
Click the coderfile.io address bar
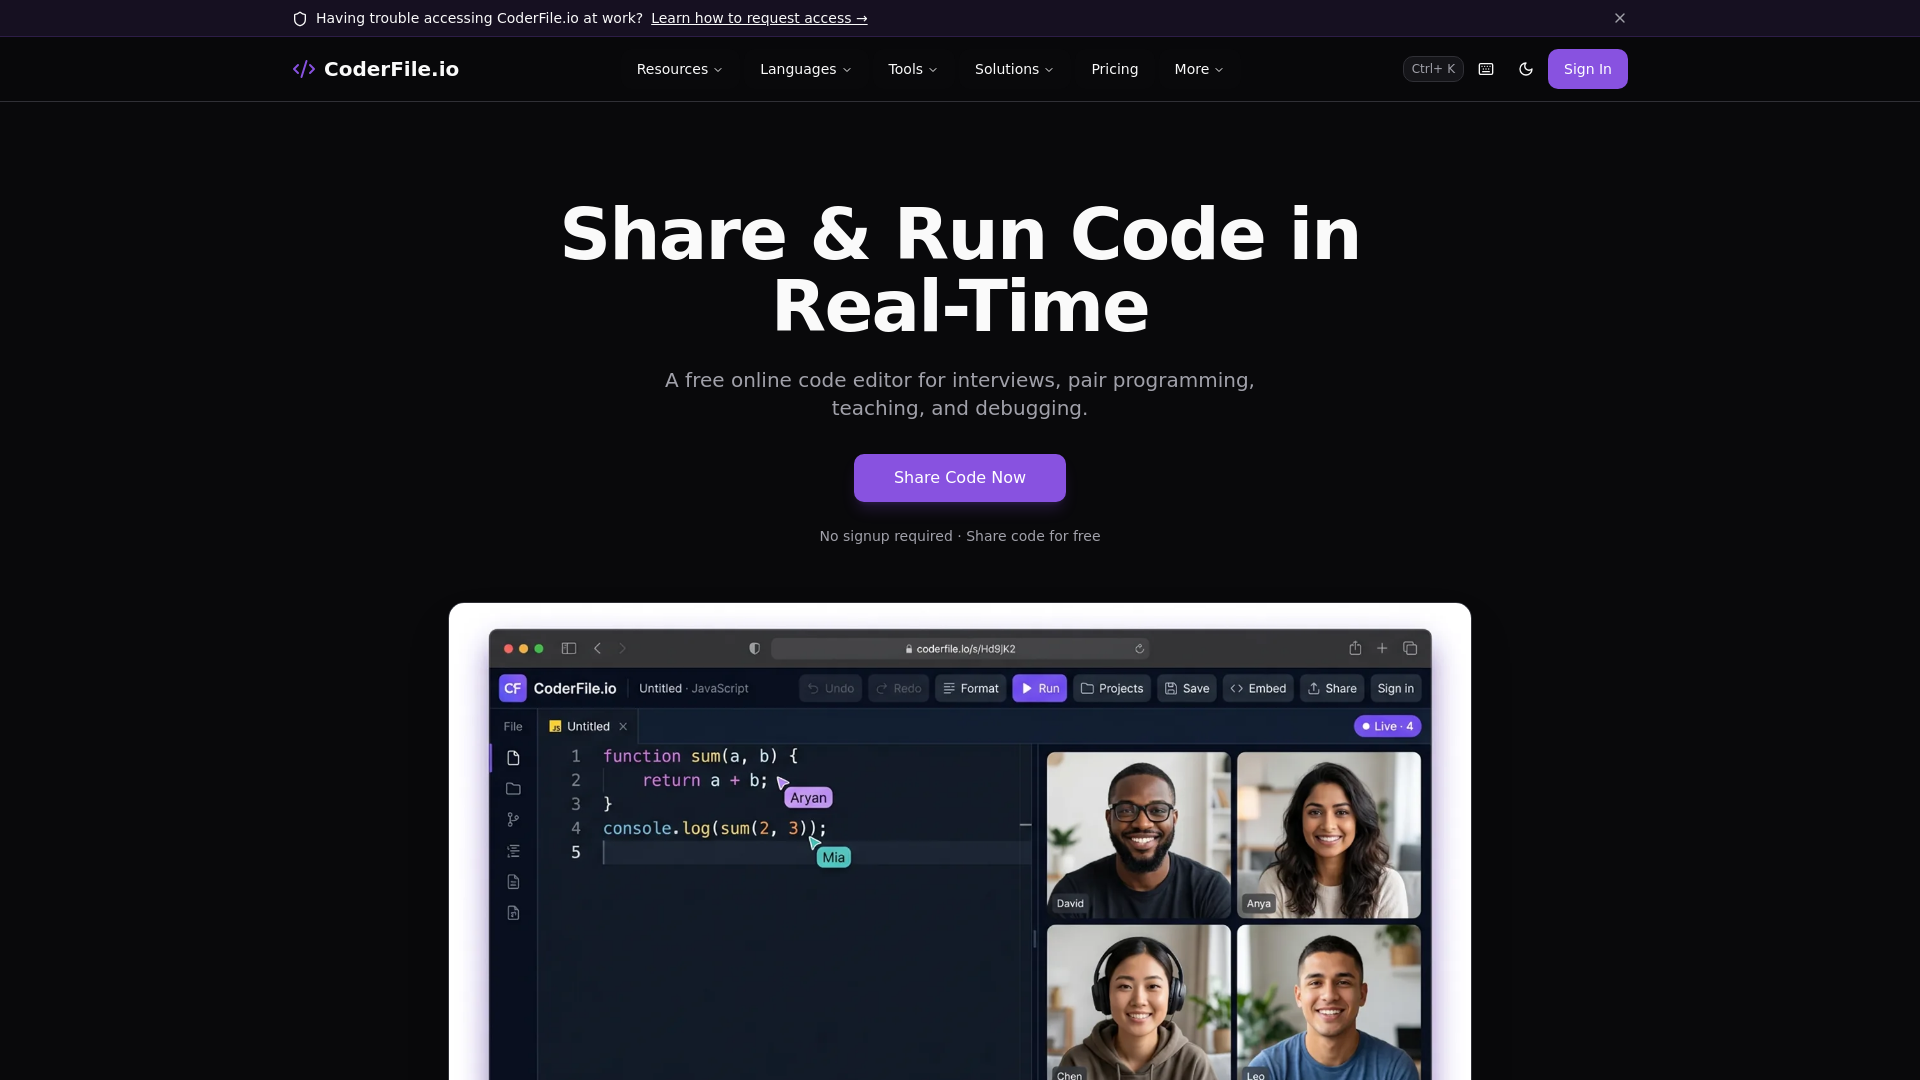tap(960, 648)
